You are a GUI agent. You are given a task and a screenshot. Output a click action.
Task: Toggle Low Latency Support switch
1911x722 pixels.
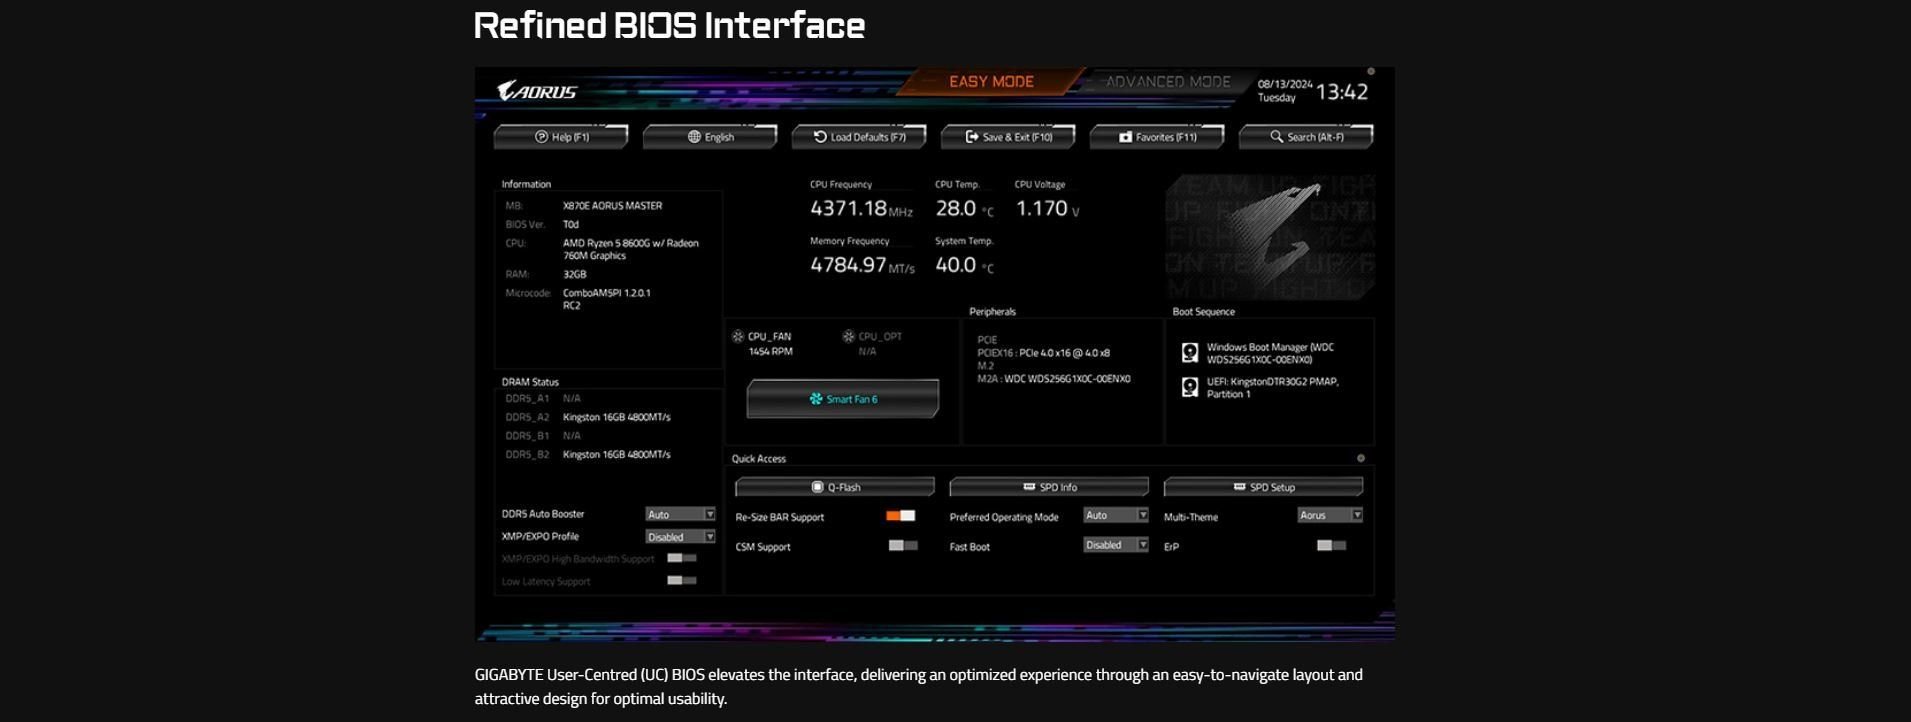point(682,581)
